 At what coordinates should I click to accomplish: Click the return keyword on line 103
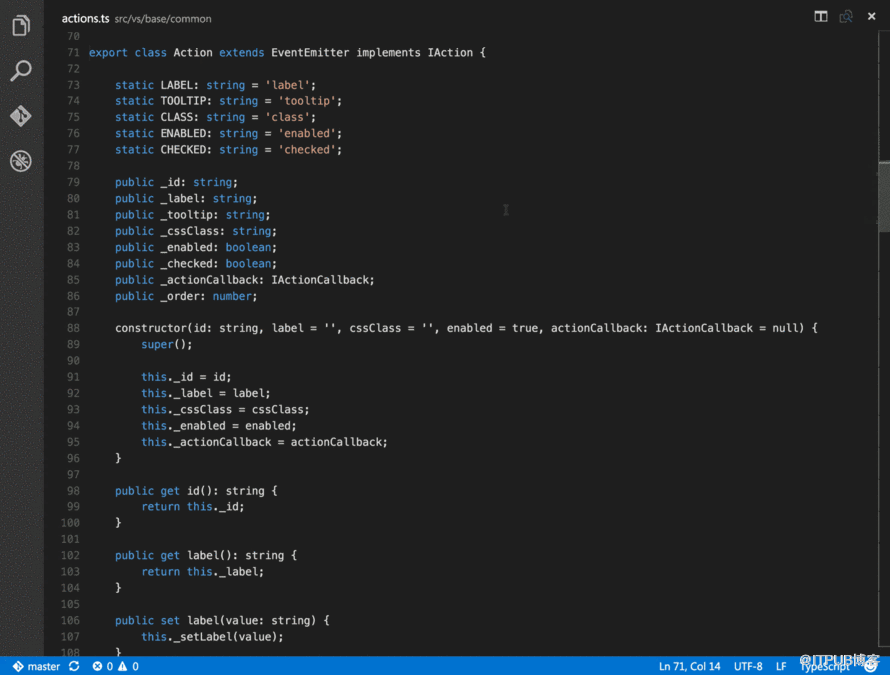(x=161, y=572)
